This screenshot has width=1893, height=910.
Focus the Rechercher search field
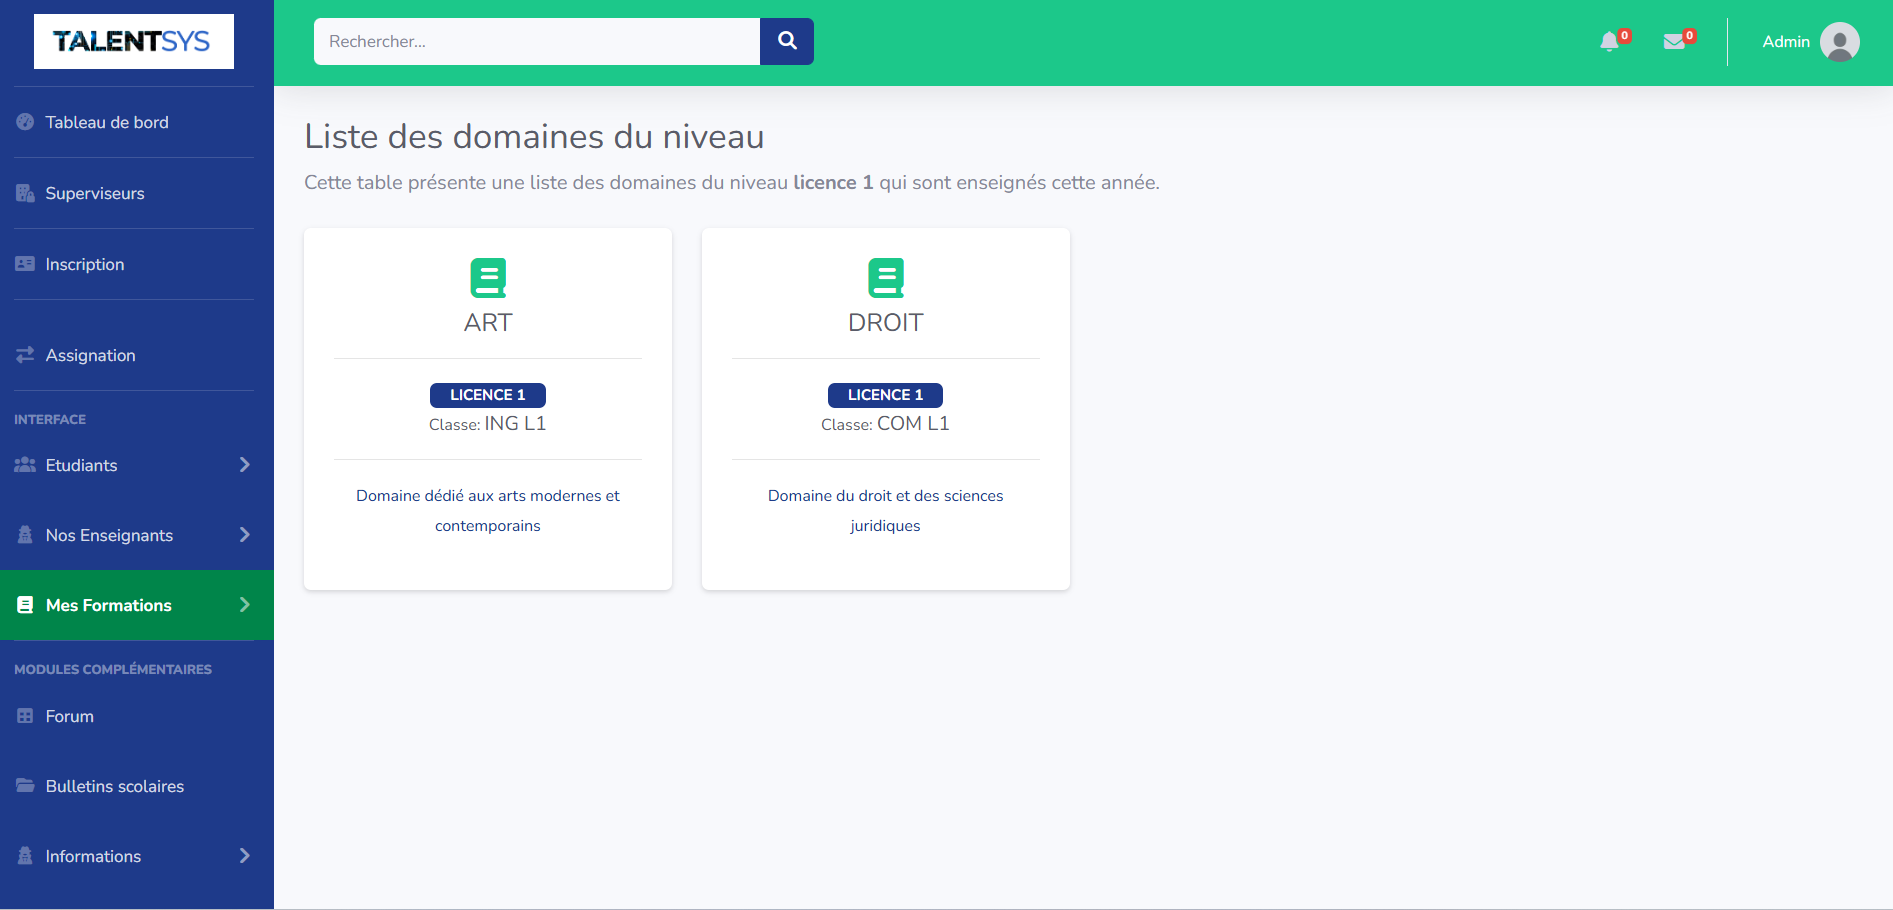tap(536, 42)
